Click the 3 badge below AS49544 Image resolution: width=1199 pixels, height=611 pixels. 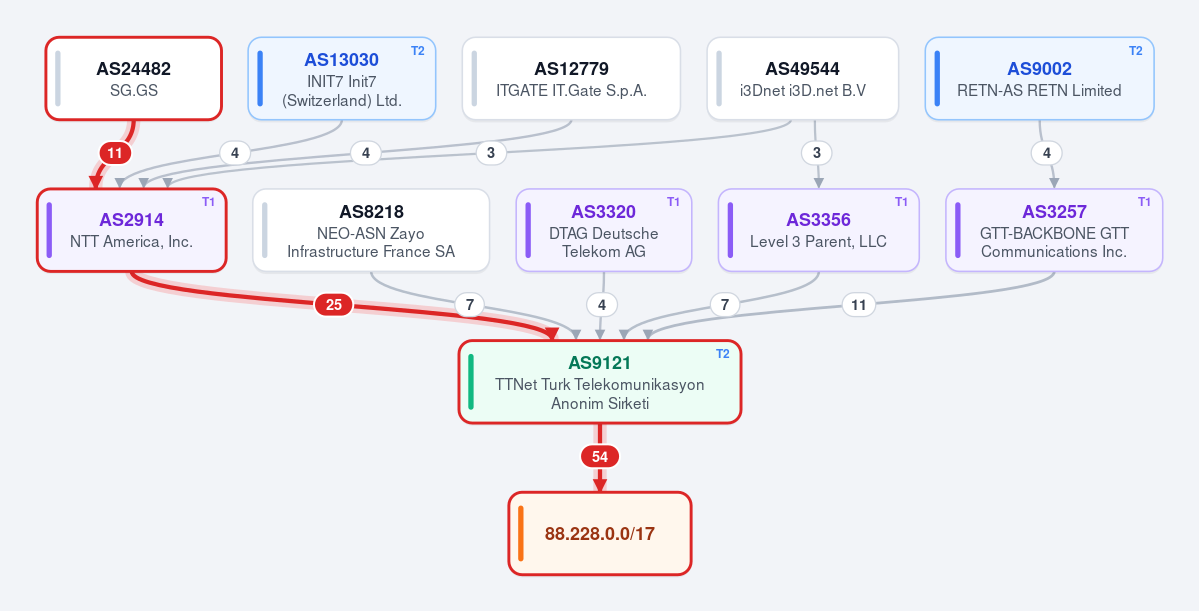click(x=817, y=153)
